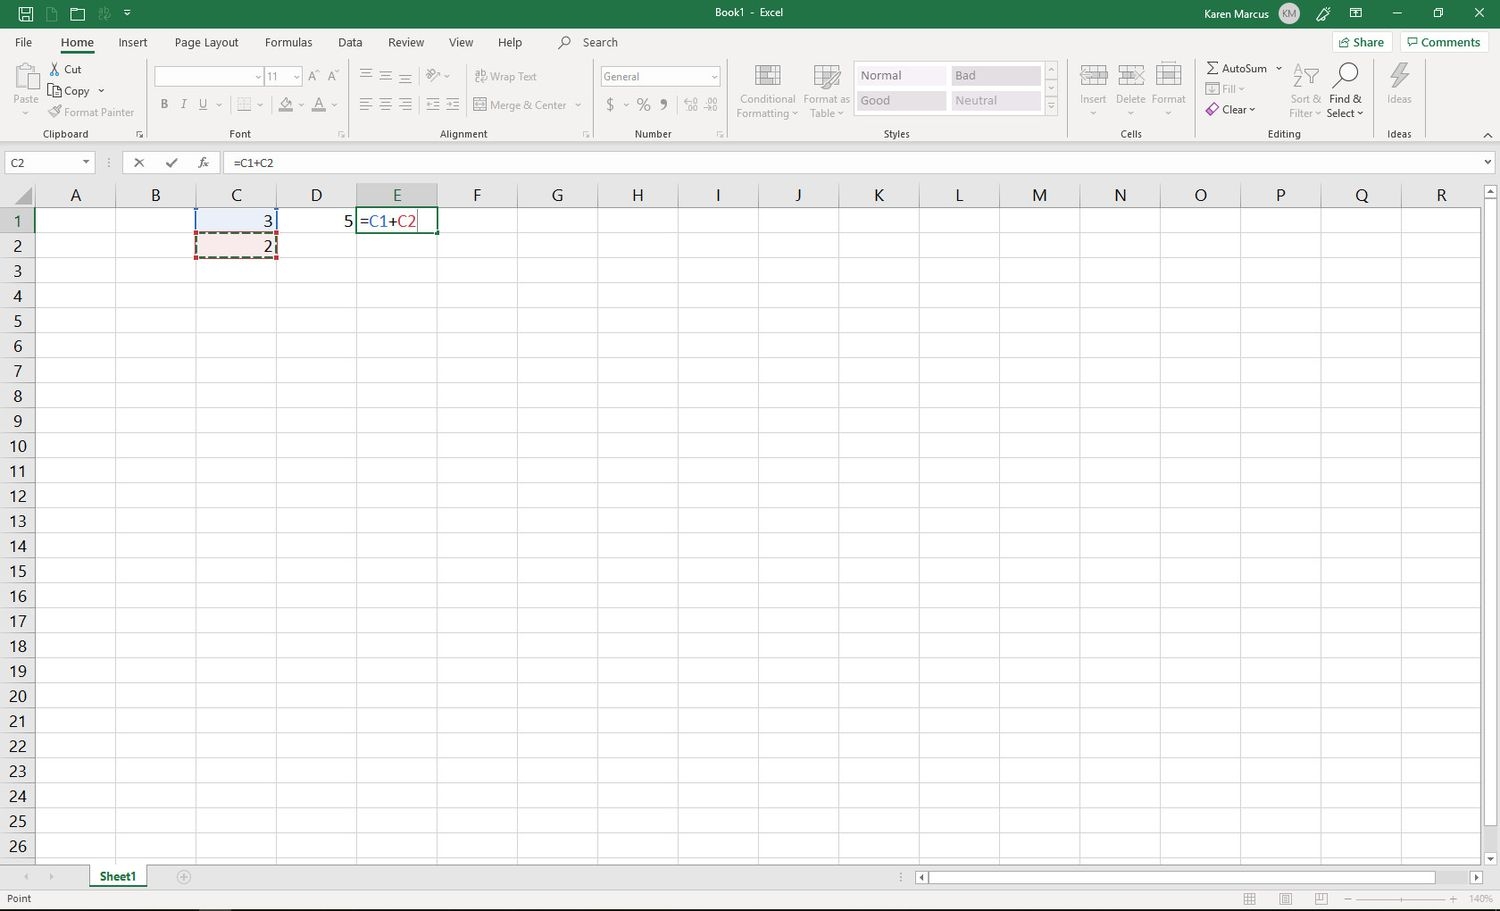The height and width of the screenshot is (911, 1500).
Task: Open the Formulas ribbon tab
Action: click(288, 42)
